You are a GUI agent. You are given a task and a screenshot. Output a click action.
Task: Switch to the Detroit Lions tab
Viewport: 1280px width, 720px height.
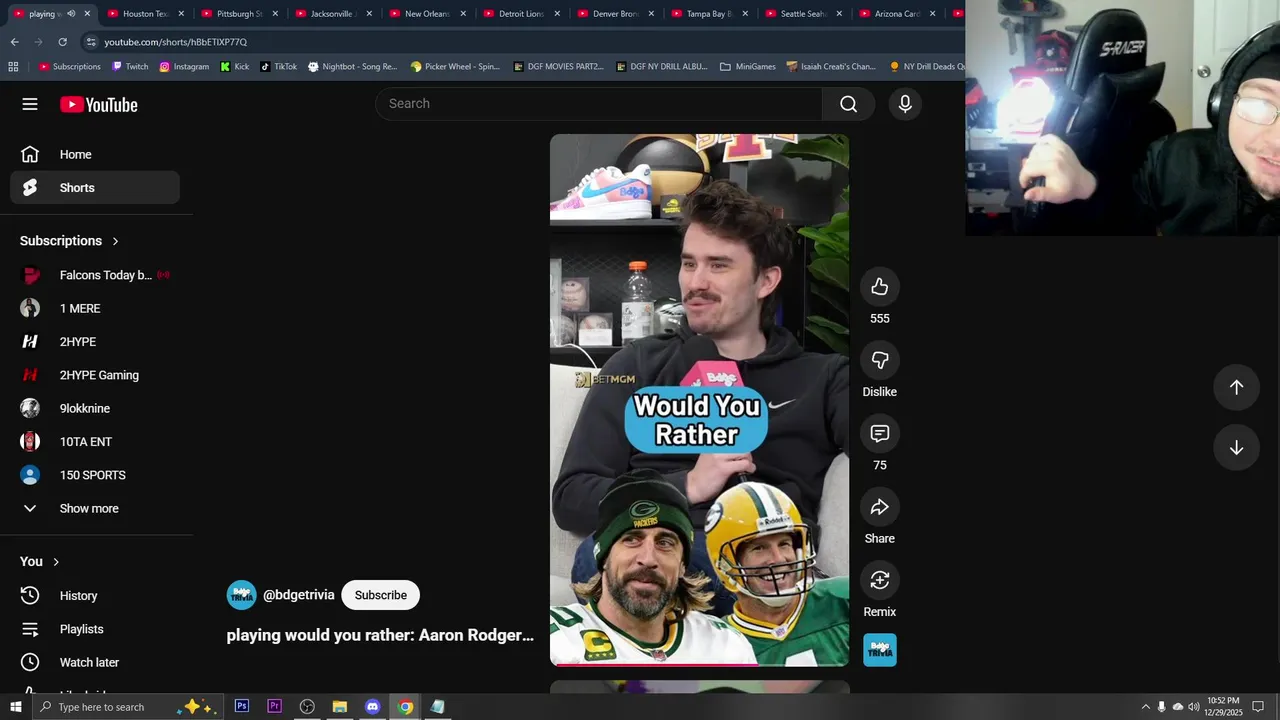click(520, 14)
